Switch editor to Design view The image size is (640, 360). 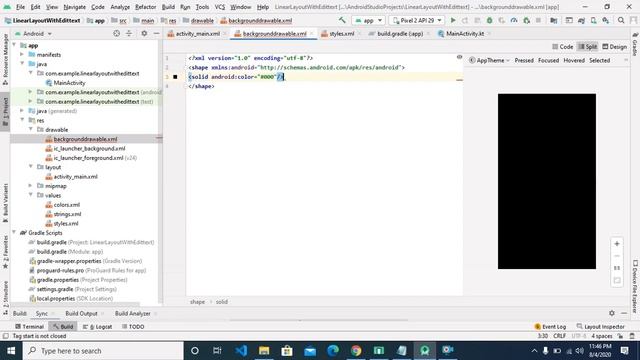[614, 47]
